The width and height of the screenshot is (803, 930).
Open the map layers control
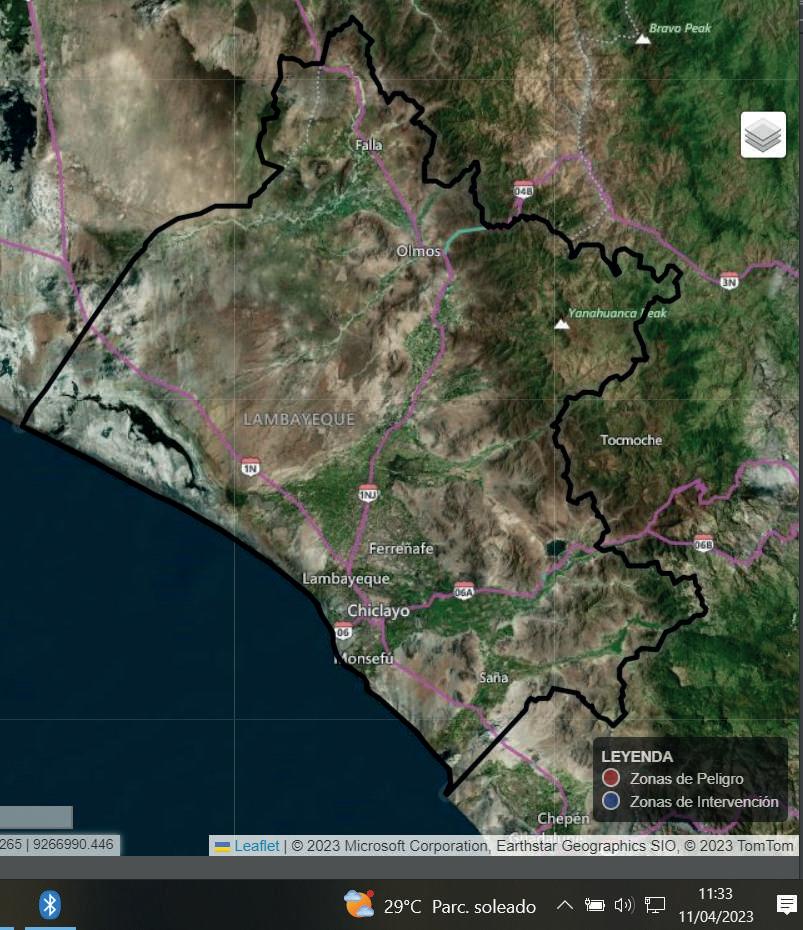(x=763, y=135)
